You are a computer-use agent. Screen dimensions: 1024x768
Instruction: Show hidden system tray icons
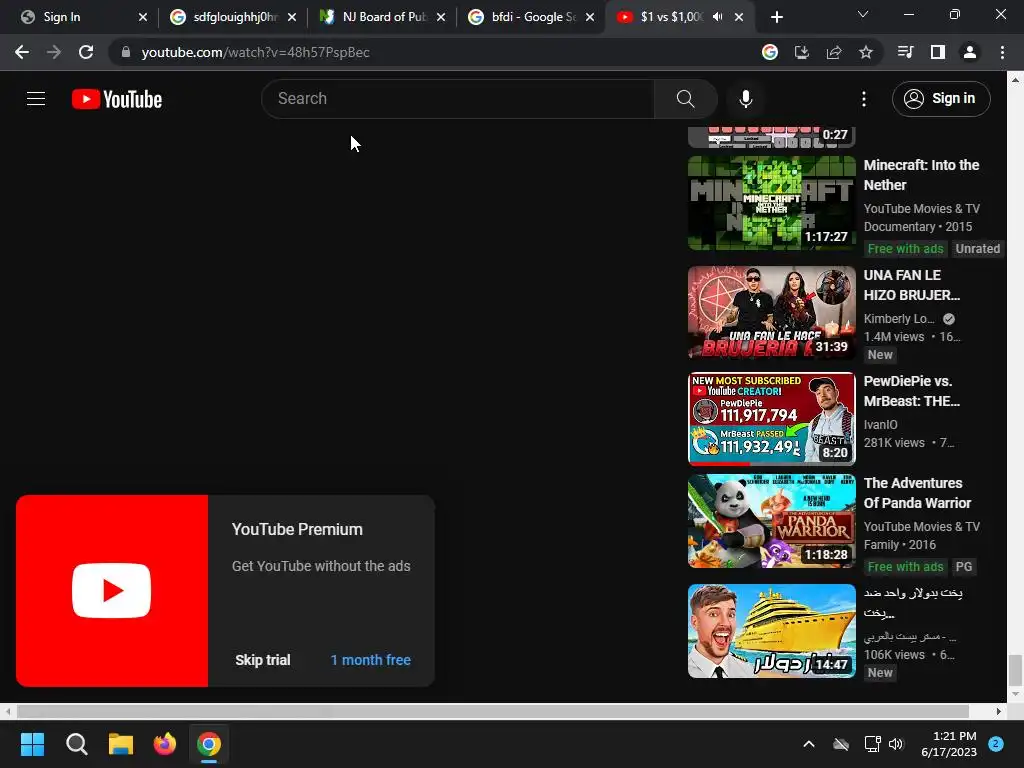pyautogui.click(x=808, y=744)
